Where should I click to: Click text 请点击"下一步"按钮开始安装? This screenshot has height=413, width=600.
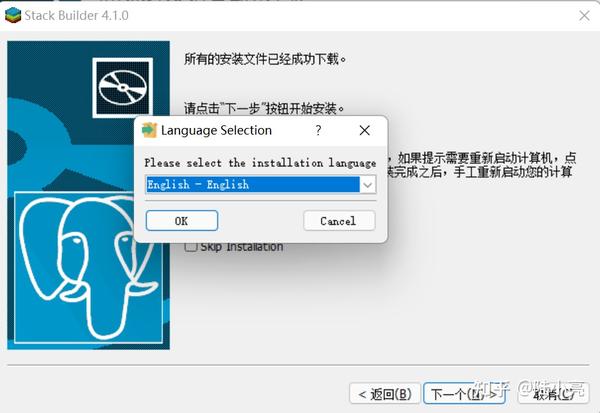[x=264, y=108]
